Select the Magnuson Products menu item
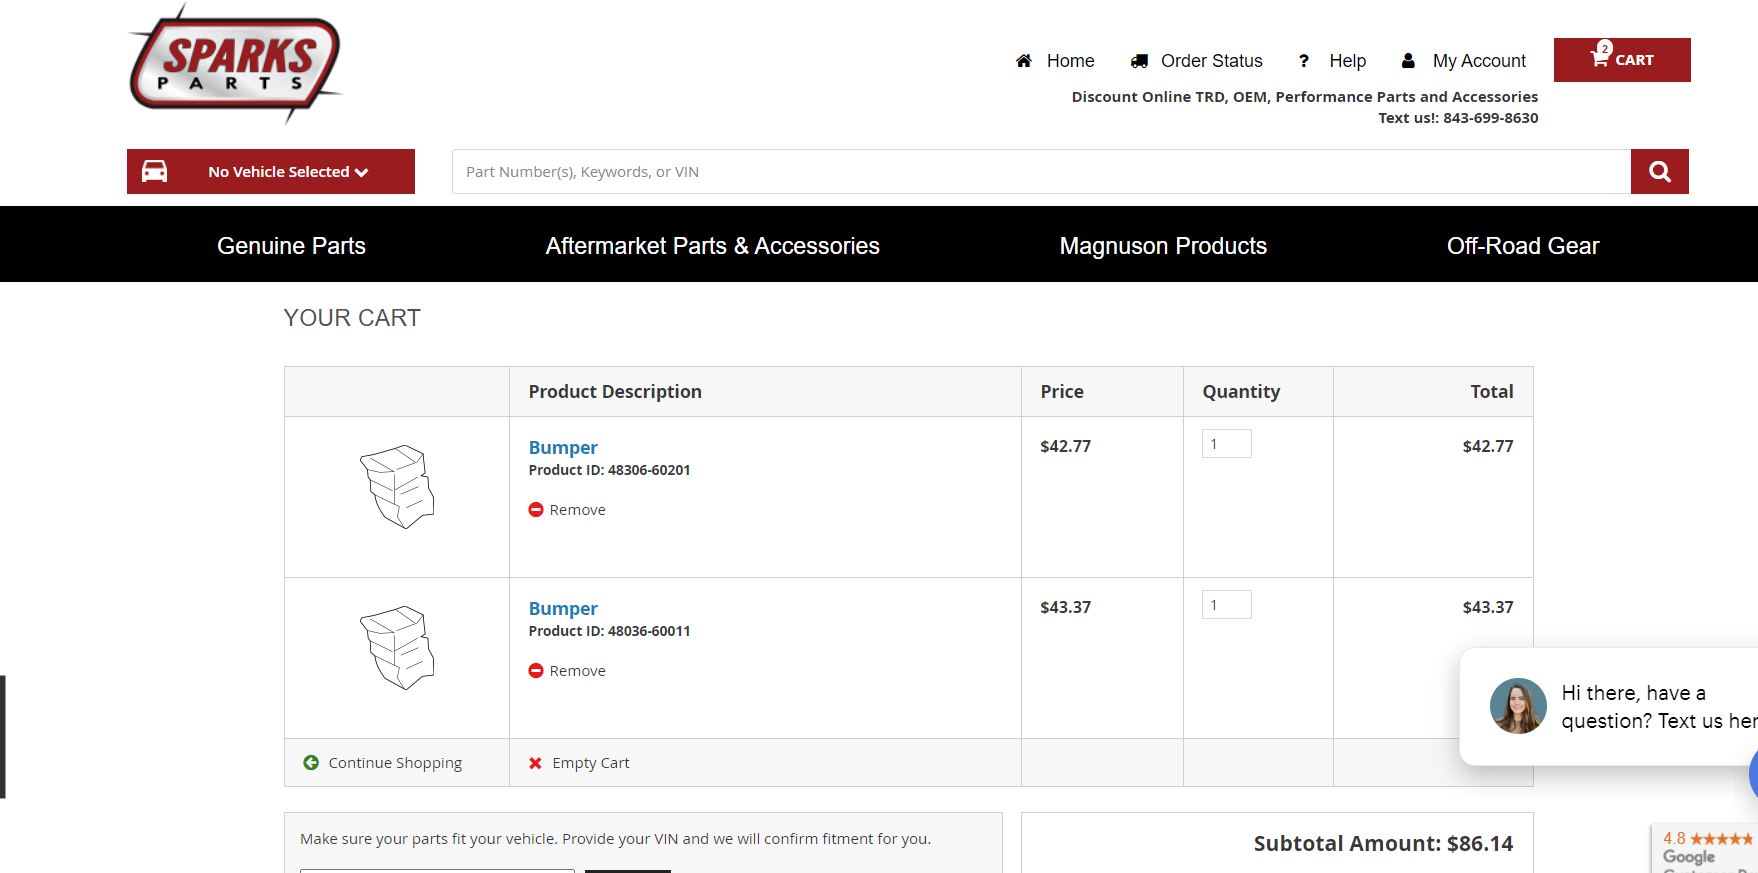The width and height of the screenshot is (1758, 873). coord(1163,246)
